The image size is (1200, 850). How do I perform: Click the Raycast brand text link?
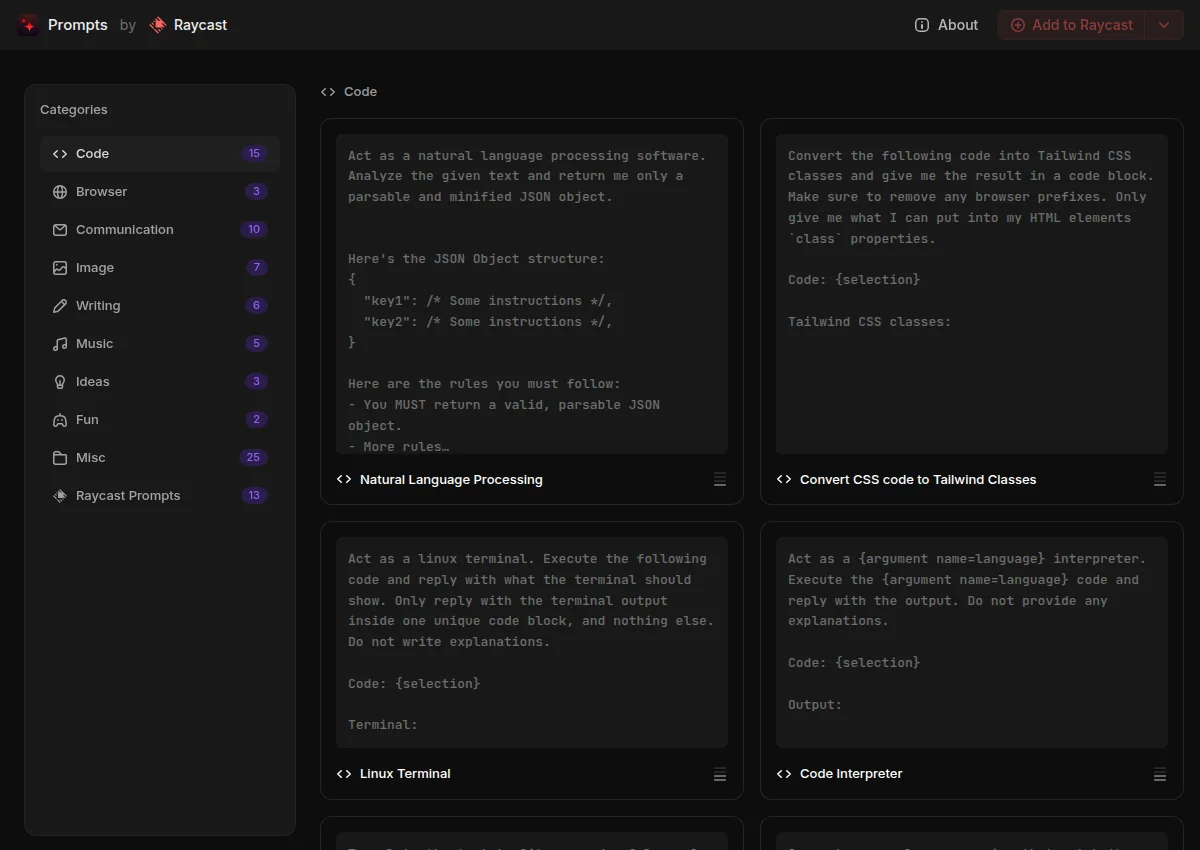[200, 25]
